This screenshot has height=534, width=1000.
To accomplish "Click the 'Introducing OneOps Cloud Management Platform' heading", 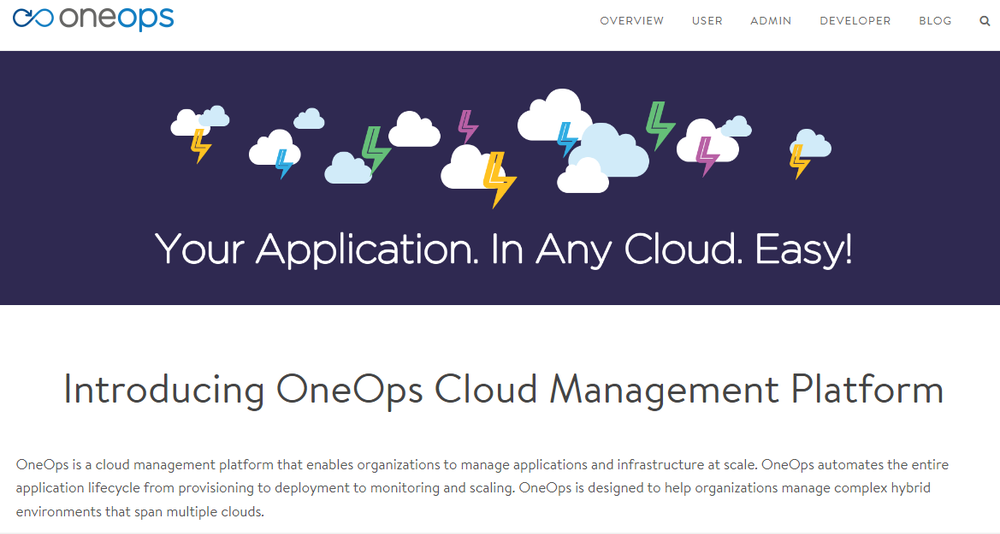I will coord(503,389).
